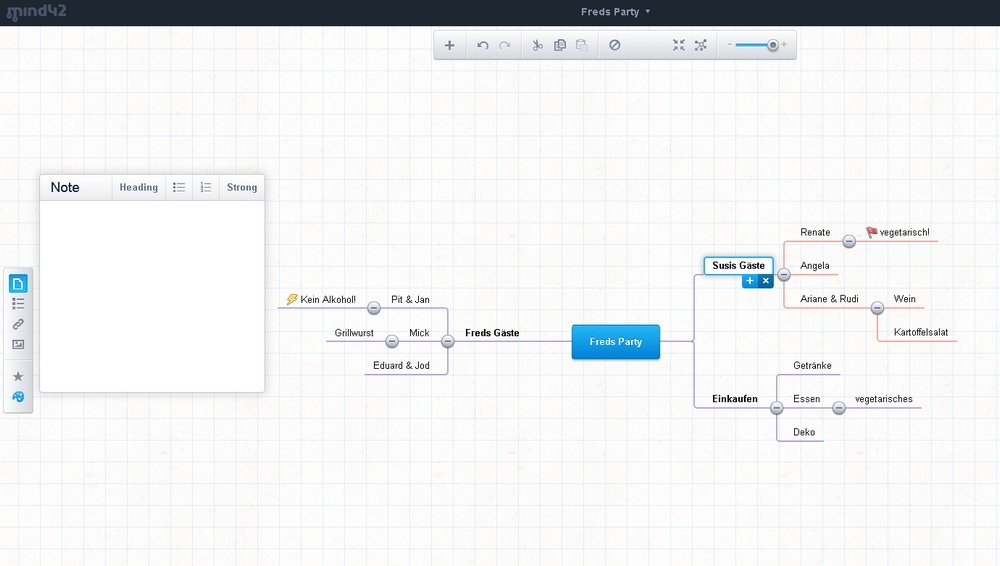
Task: Select the Getränke node
Action: (812, 366)
